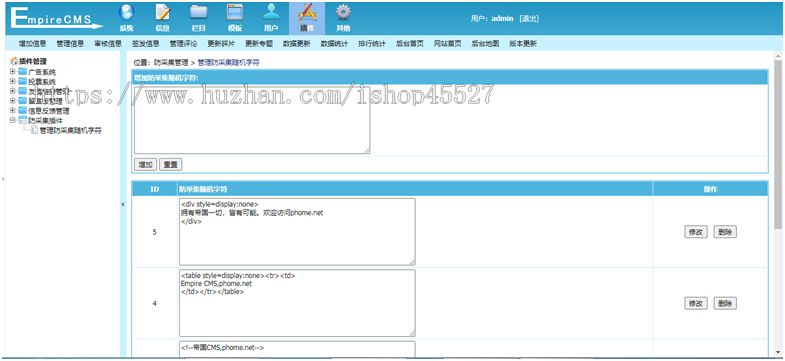Screen dimensions: 785x361
Task: Click the folder icon of 投票系统
Action: click(22, 81)
